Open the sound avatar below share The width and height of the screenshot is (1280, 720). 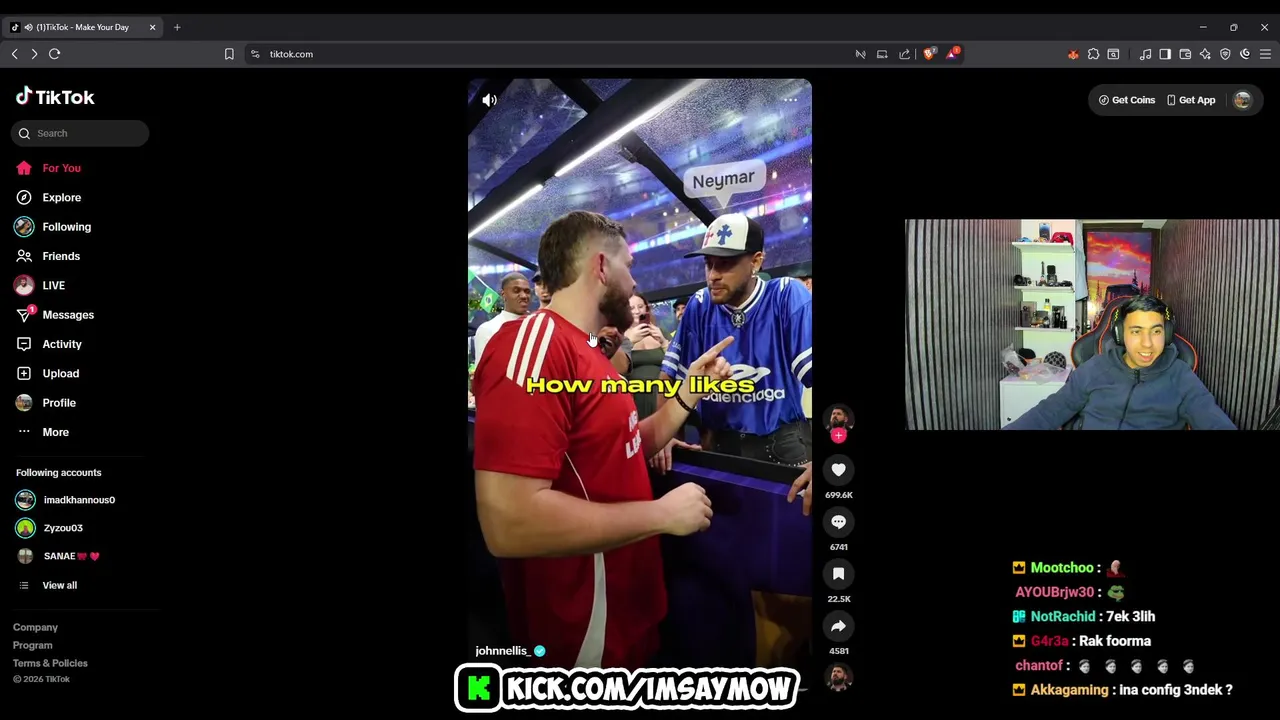838,678
